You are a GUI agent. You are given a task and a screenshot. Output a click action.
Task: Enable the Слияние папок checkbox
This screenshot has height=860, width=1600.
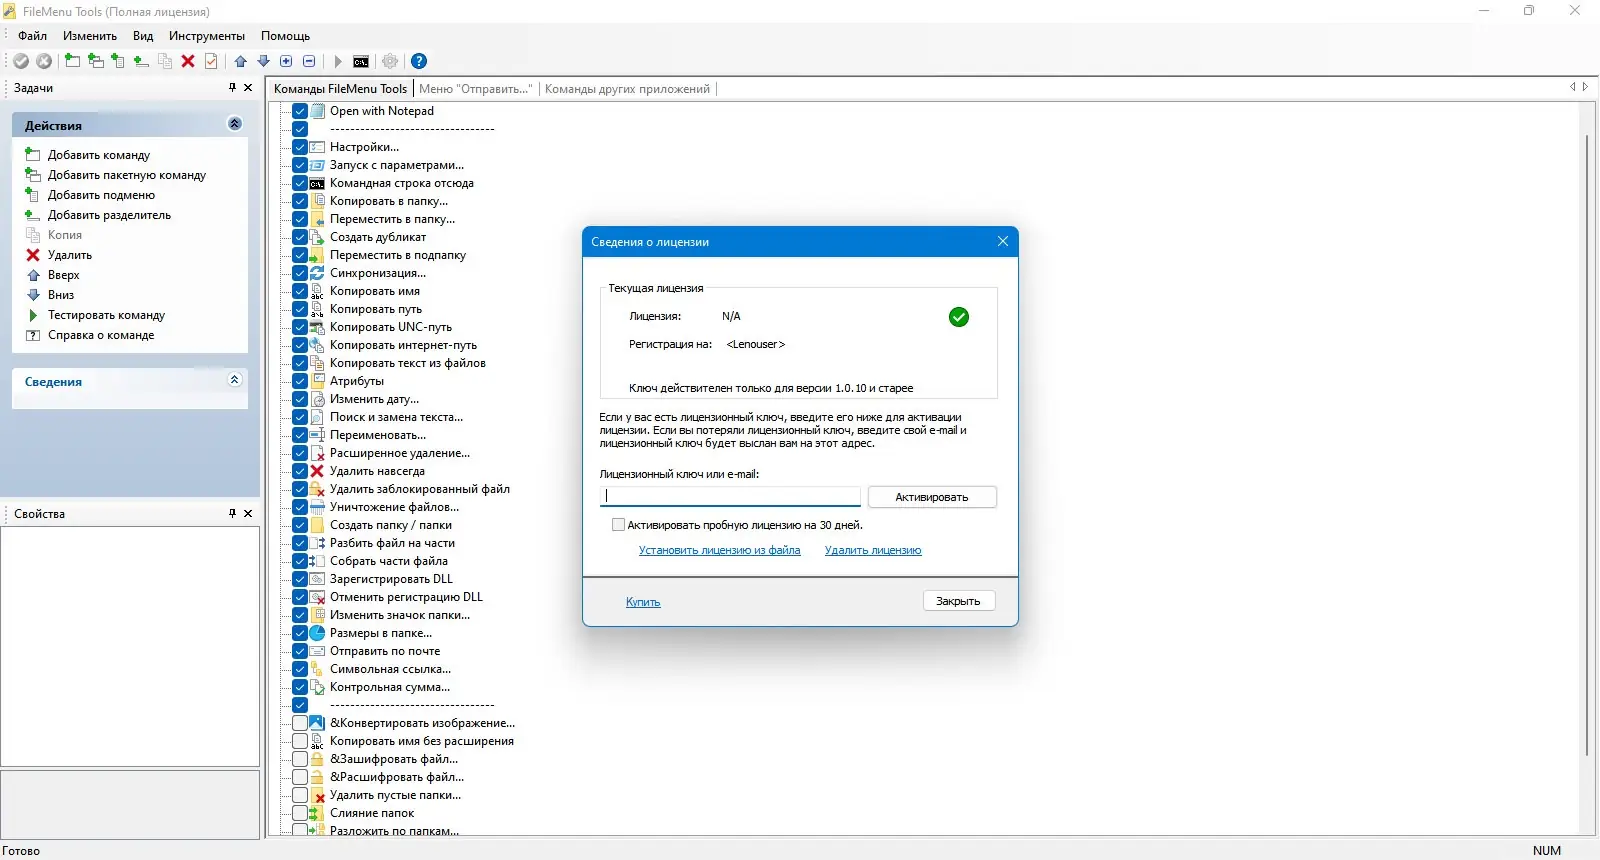pyautogui.click(x=300, y=813)
